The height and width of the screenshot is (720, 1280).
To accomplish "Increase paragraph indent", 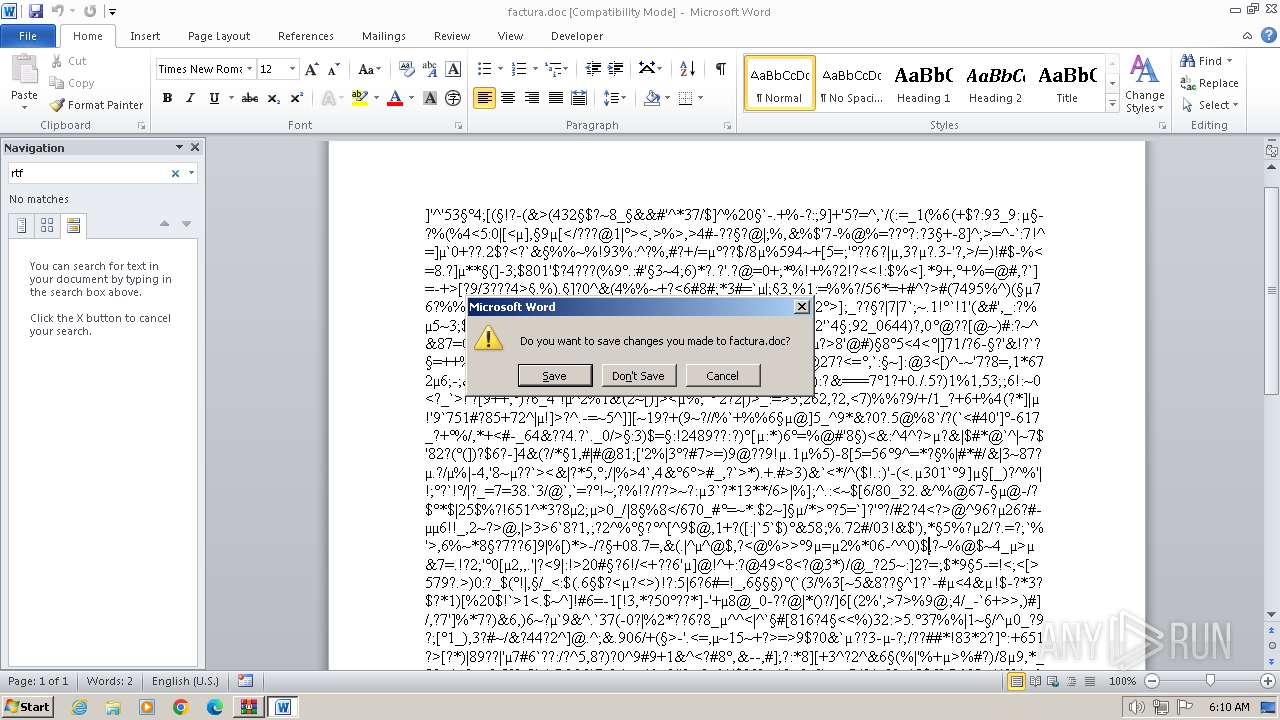I will tap(616, 69).
